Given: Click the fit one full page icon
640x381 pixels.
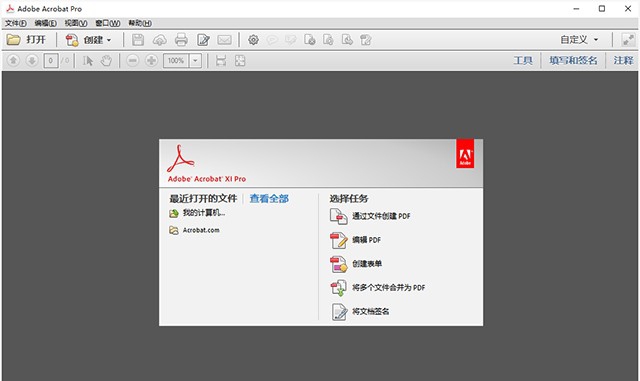Looking at the screenshot, I should coord(240,61).
